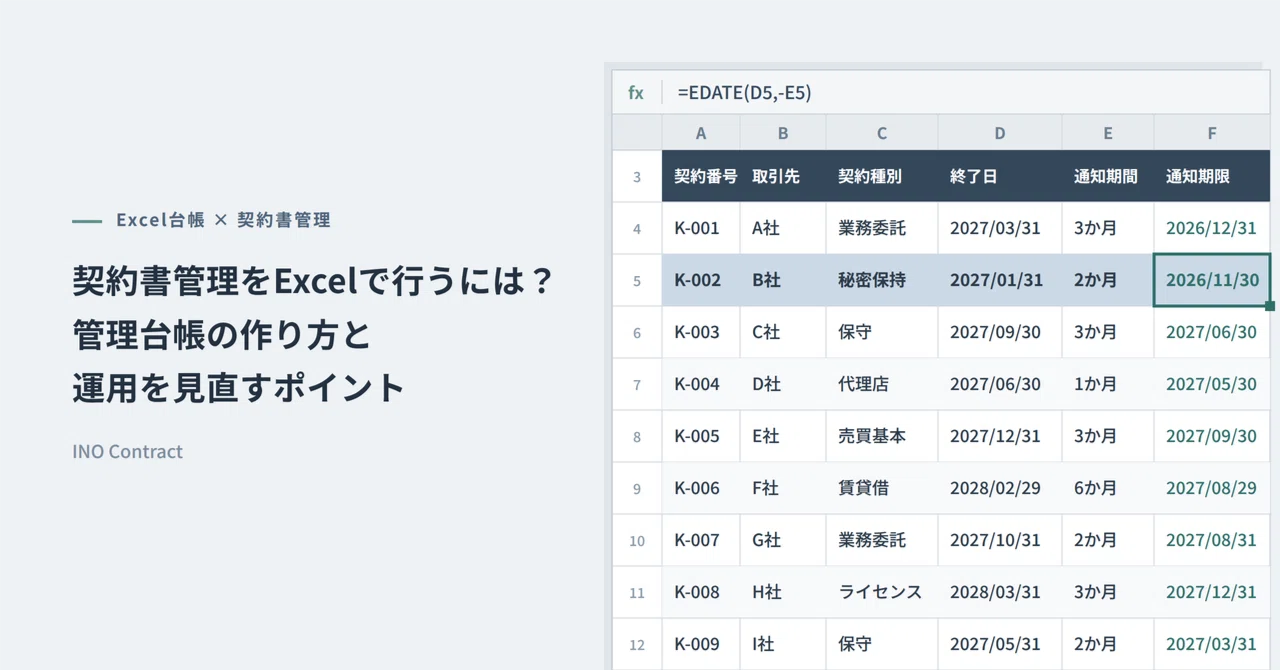The image size is (1280, 670).
Task: Click the fx function icon
Action: pyautogui.click(x=636, y=93)
